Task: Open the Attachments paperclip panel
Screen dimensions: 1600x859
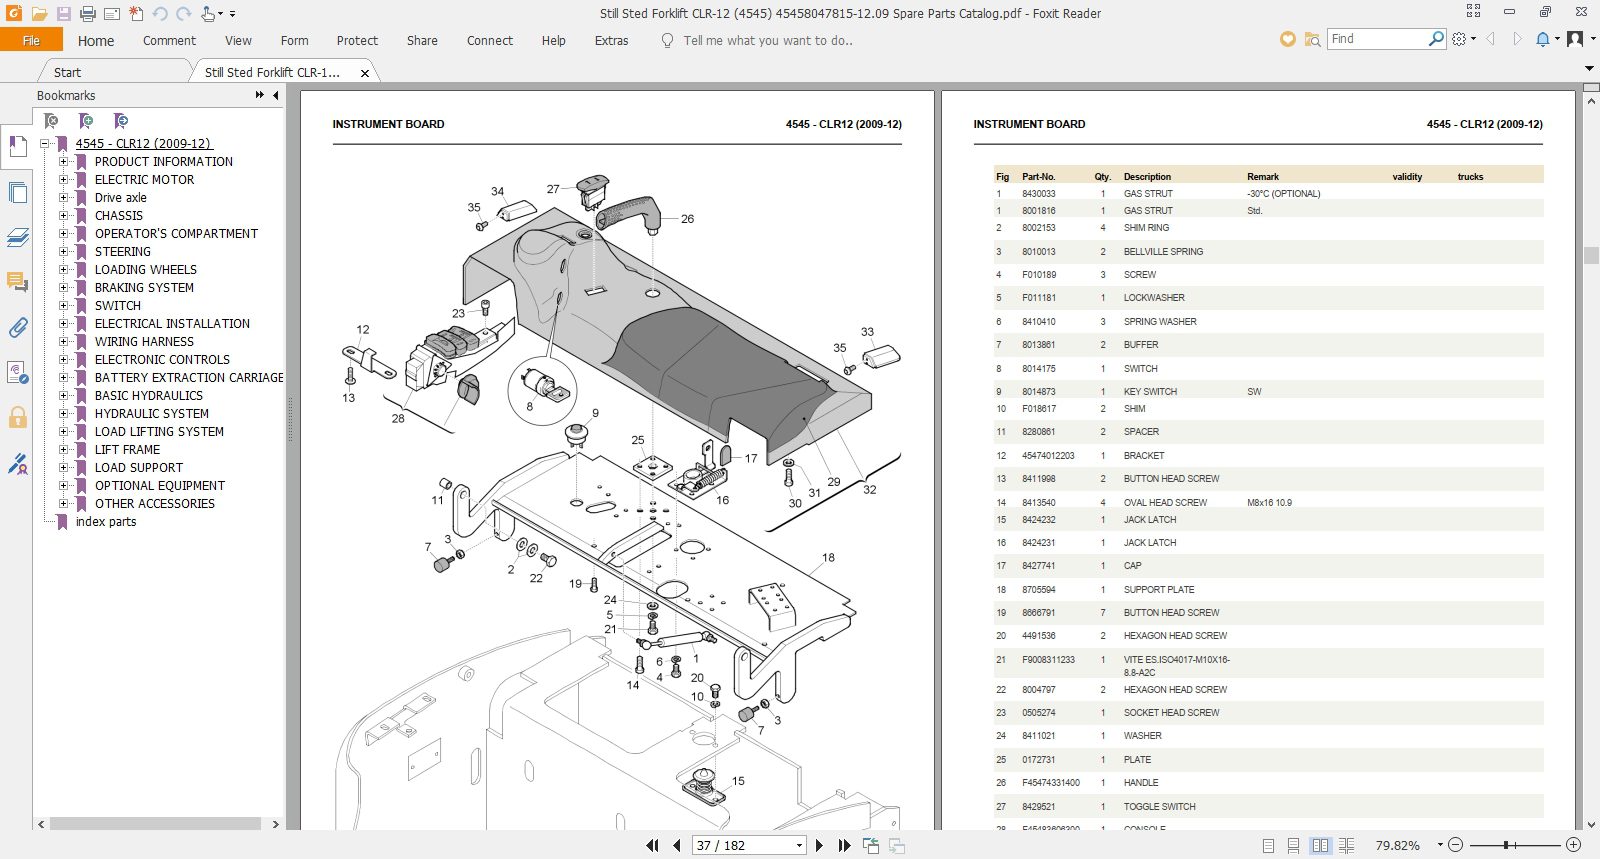Action: point(17,327)
